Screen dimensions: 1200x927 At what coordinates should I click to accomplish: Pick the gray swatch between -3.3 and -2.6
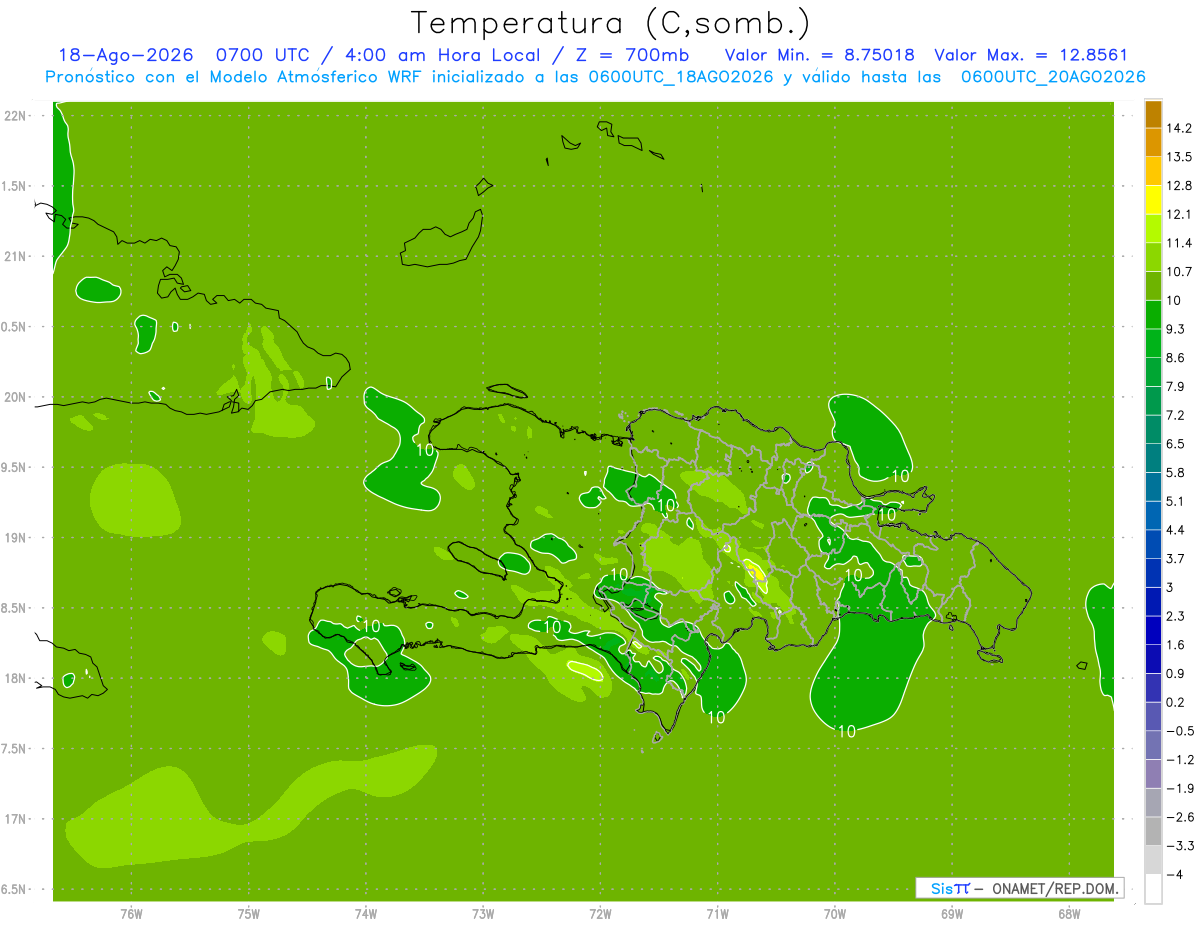[x=1153, y=831]
